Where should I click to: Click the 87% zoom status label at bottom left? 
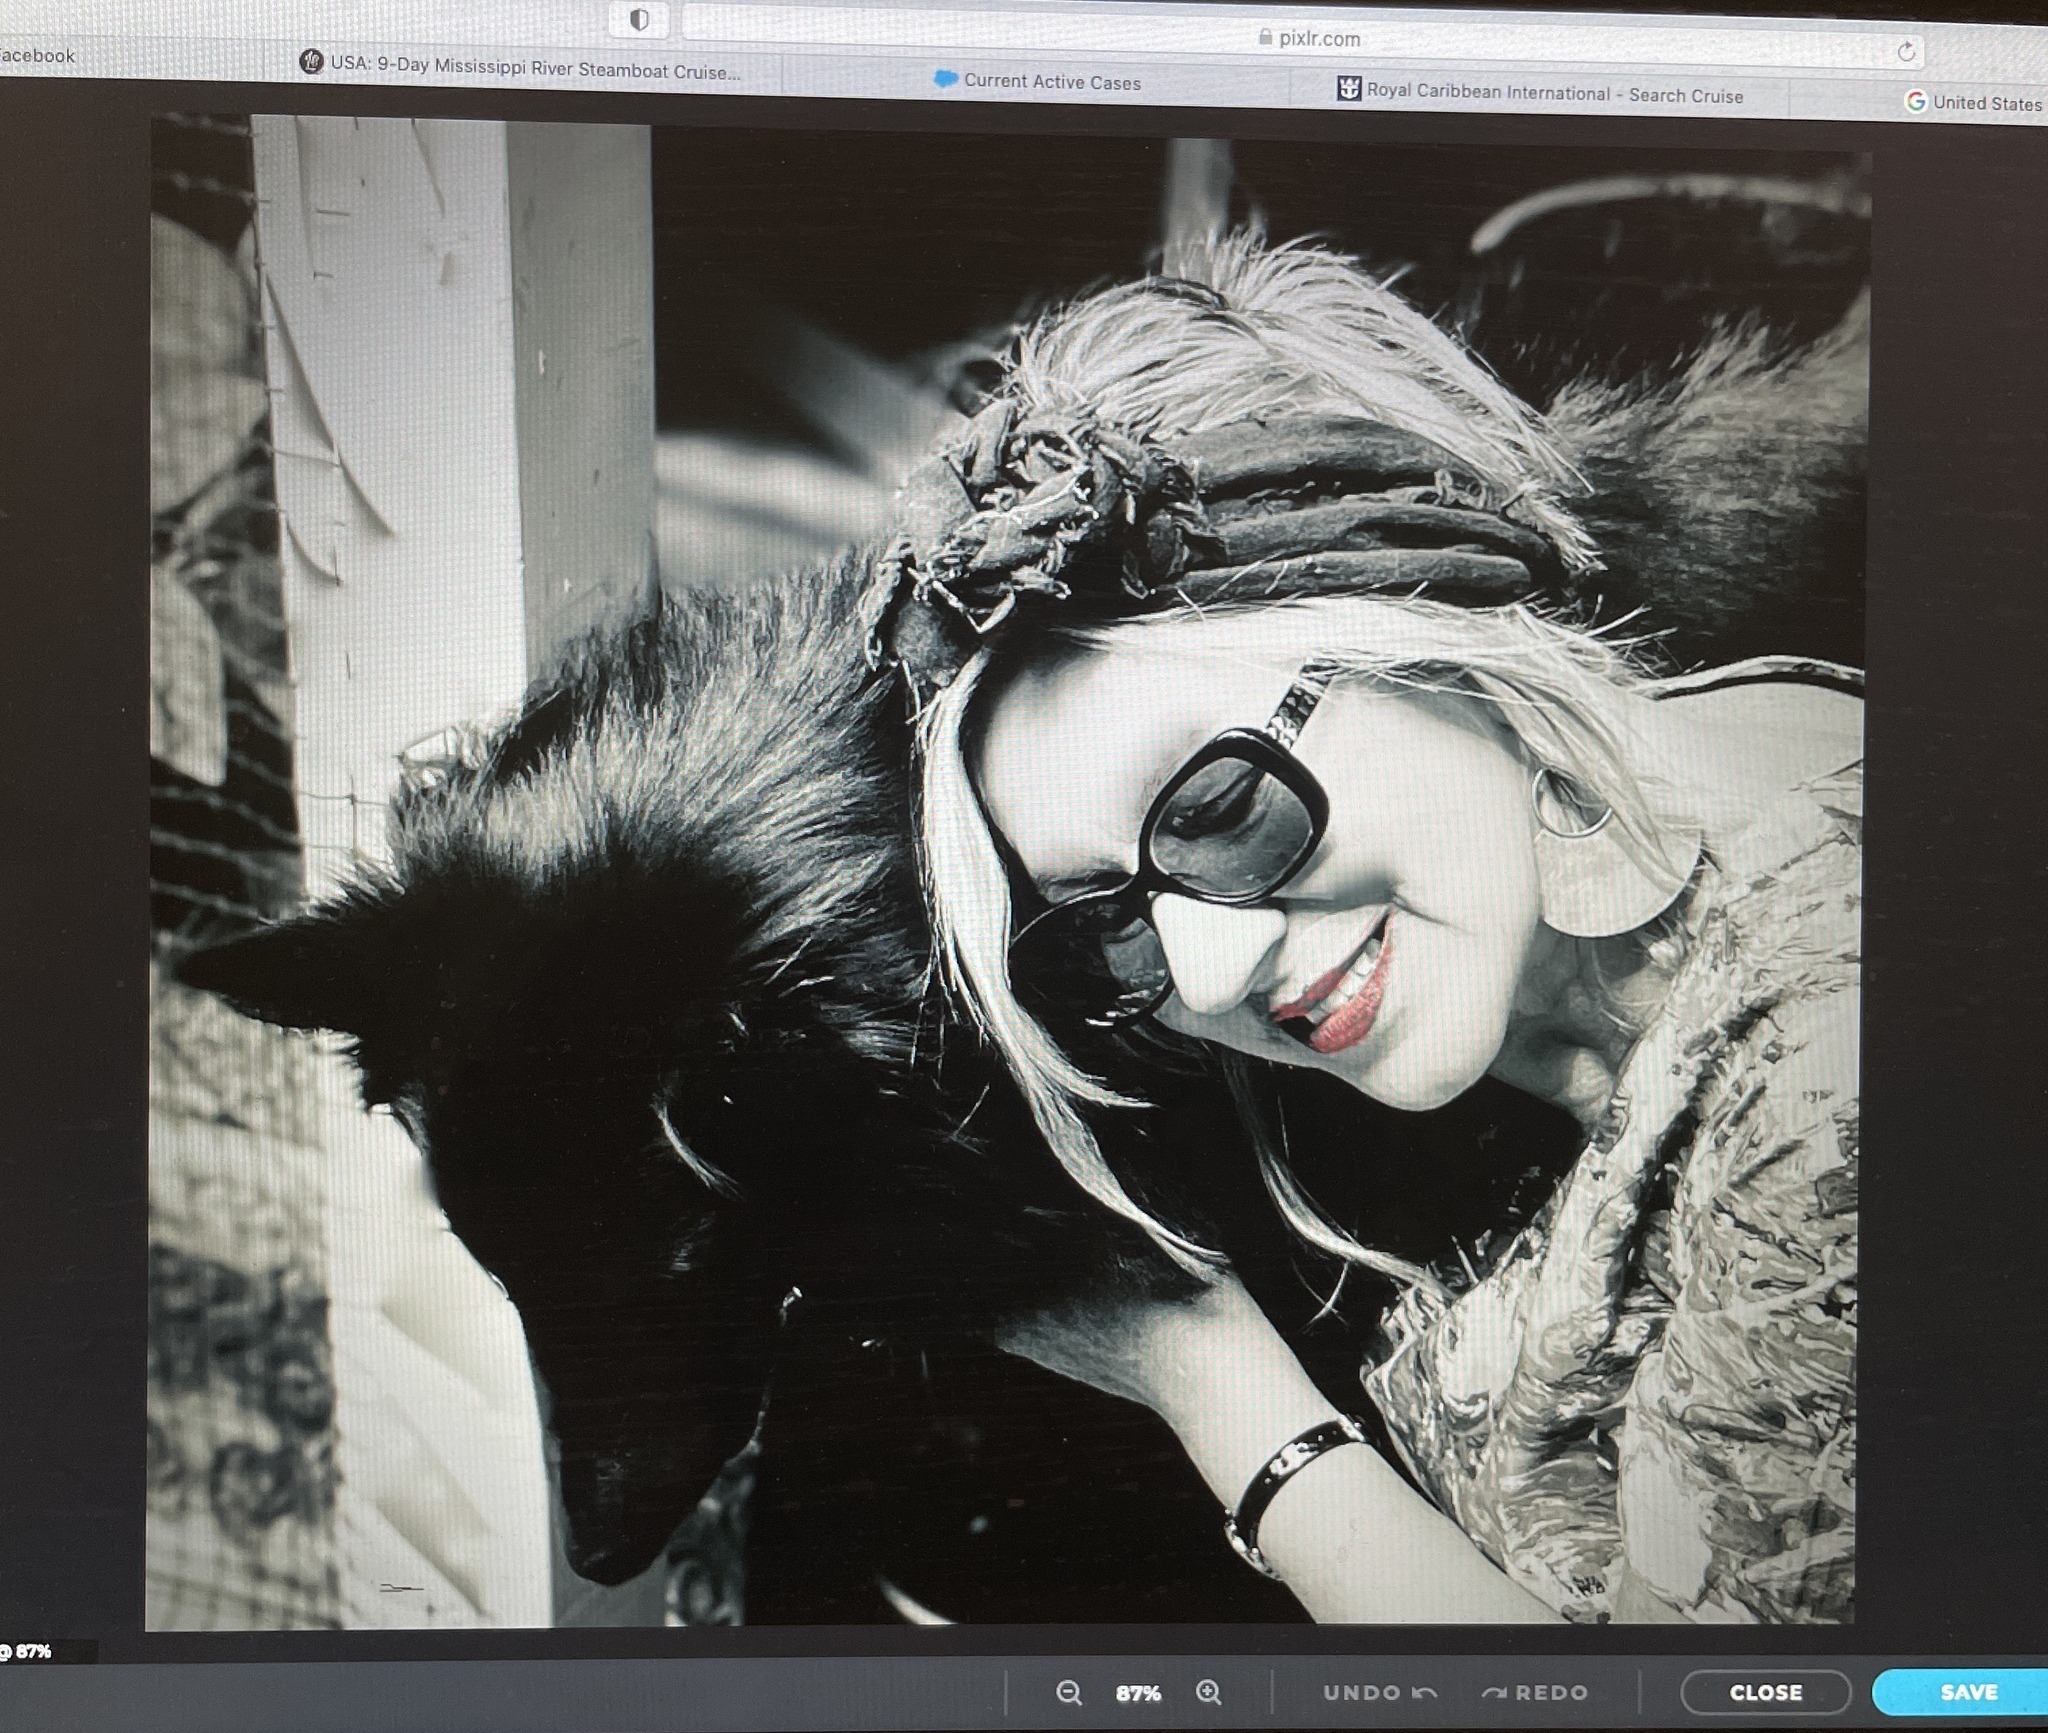[x=27, y=1652]
